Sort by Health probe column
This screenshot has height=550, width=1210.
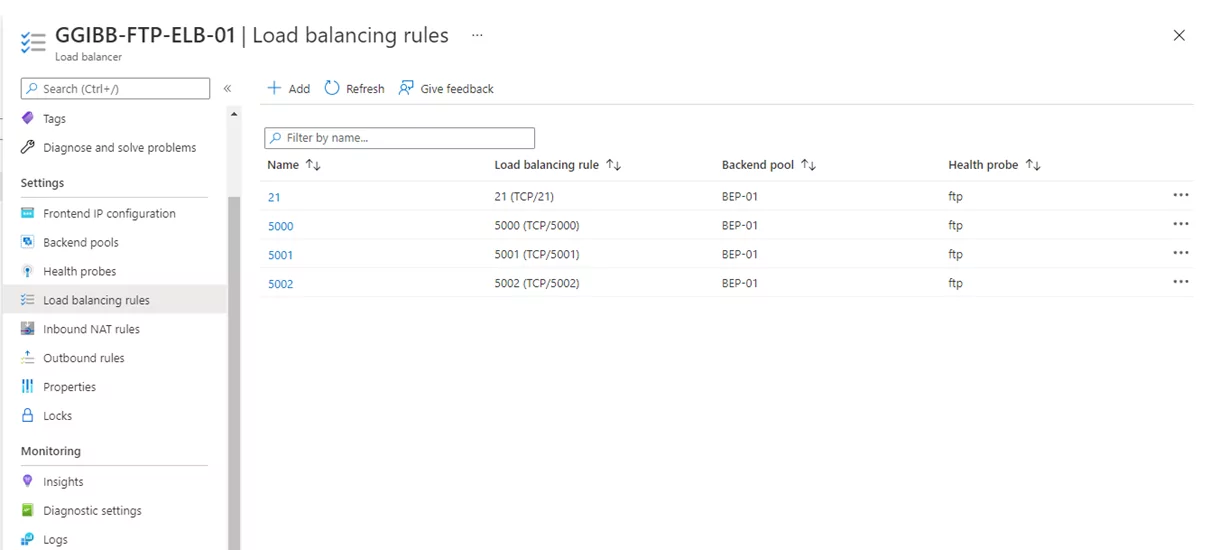pyautogui.click(x=1033, y=165)
